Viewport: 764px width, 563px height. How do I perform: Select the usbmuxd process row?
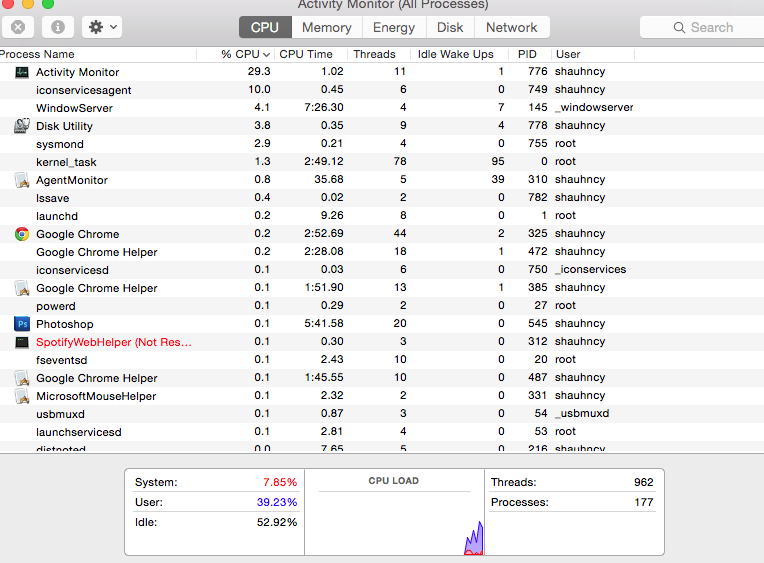(x=382, y=414)
